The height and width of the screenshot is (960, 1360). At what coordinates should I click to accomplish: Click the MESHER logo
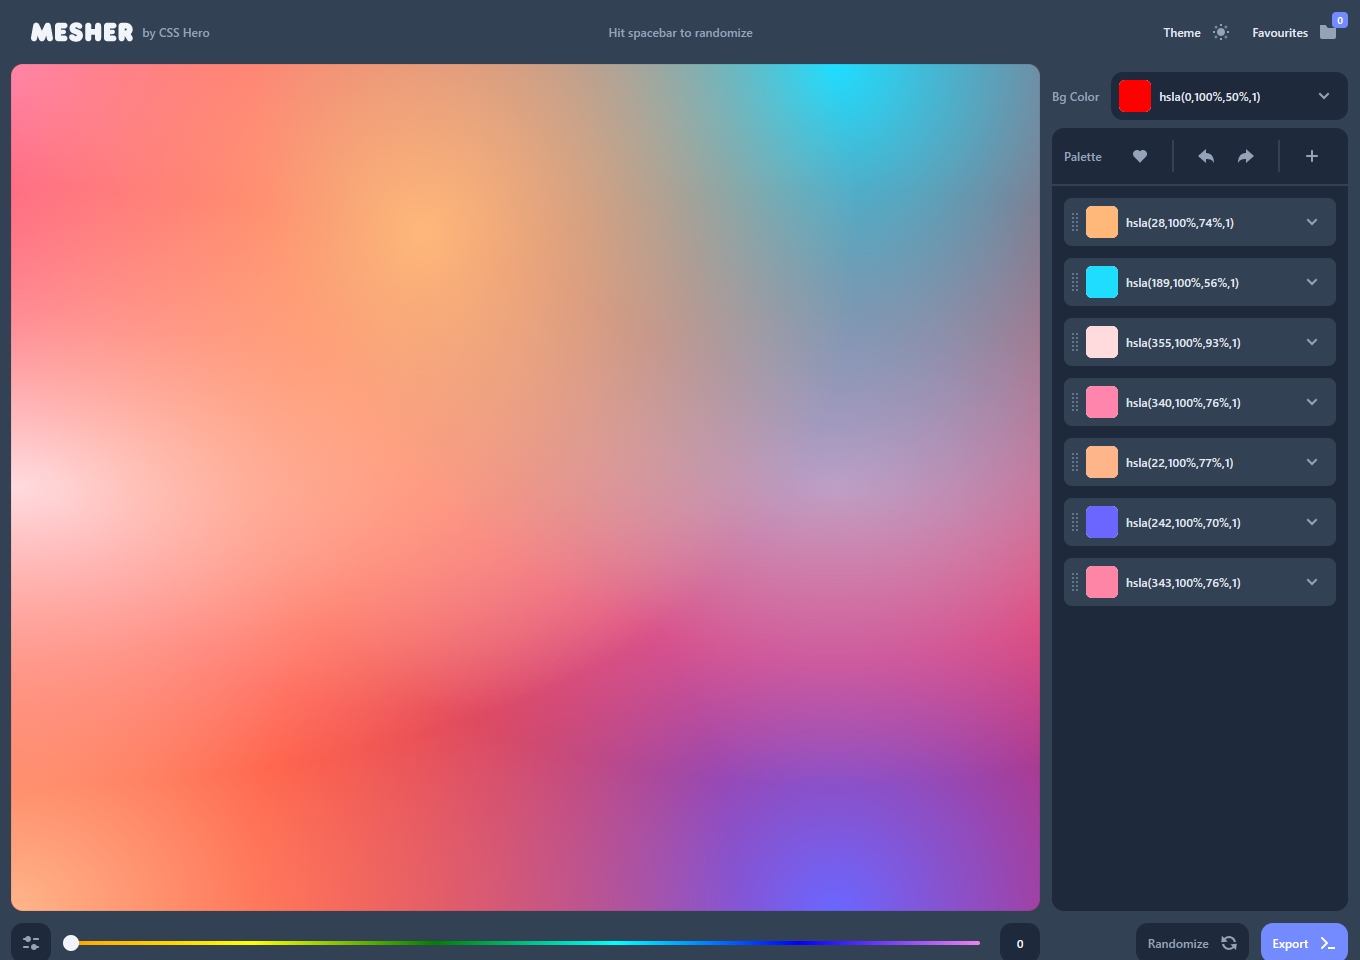click(x=82, y=32)
